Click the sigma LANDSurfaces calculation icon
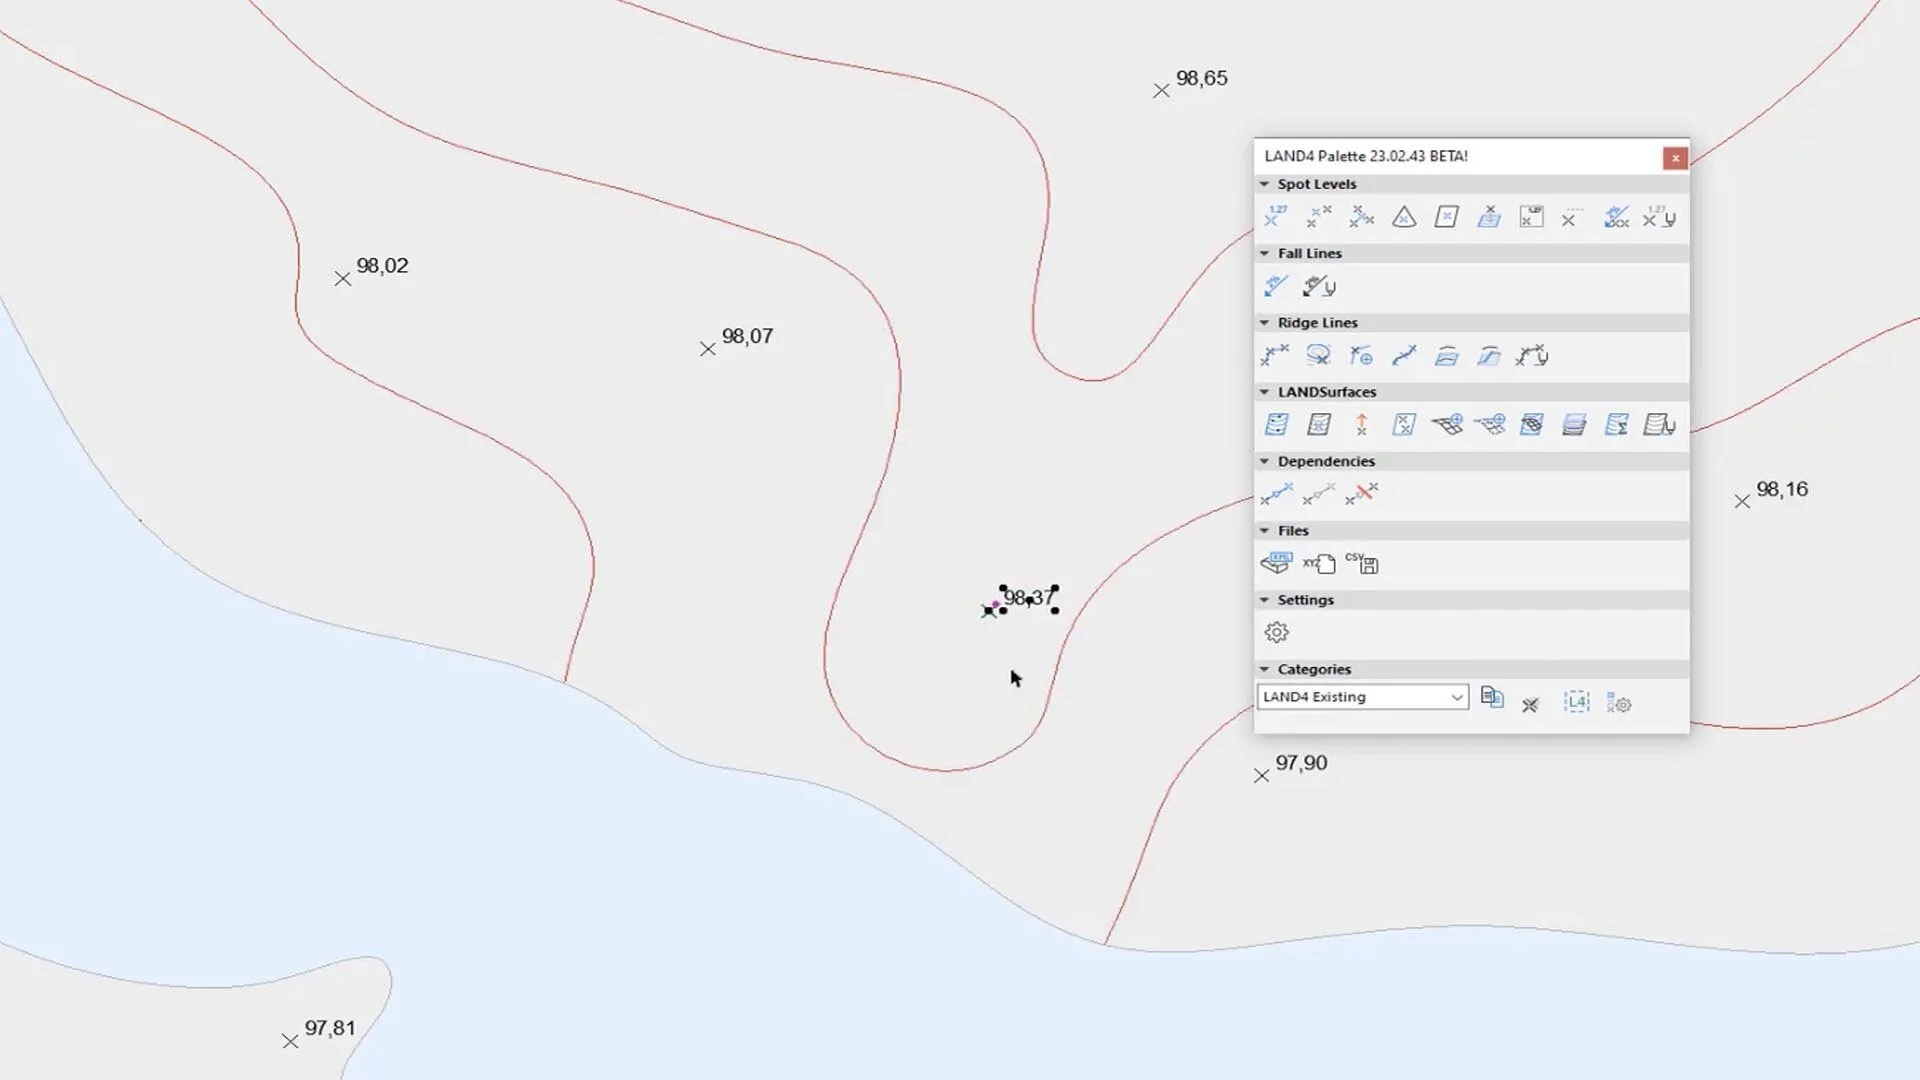 [1616, 425]
